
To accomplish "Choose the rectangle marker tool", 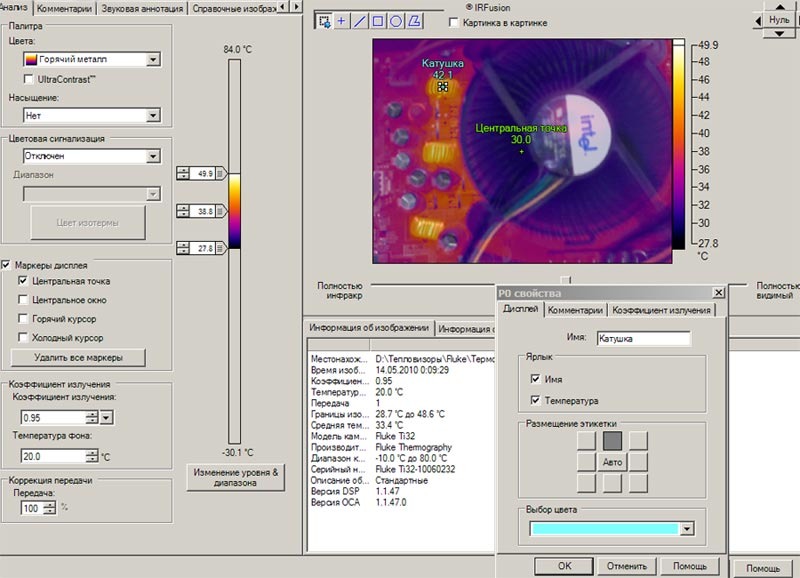I will click(x=378, y=21).
